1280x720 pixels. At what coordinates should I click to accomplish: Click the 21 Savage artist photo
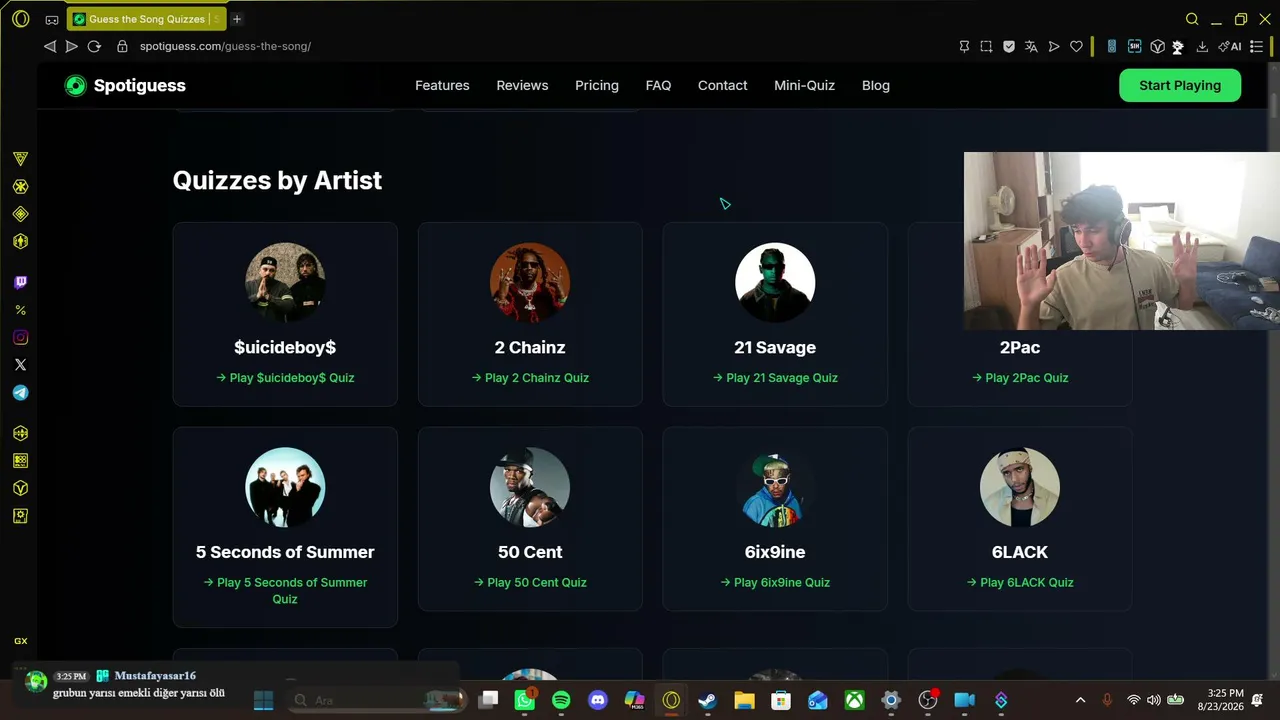click(775, 283)
